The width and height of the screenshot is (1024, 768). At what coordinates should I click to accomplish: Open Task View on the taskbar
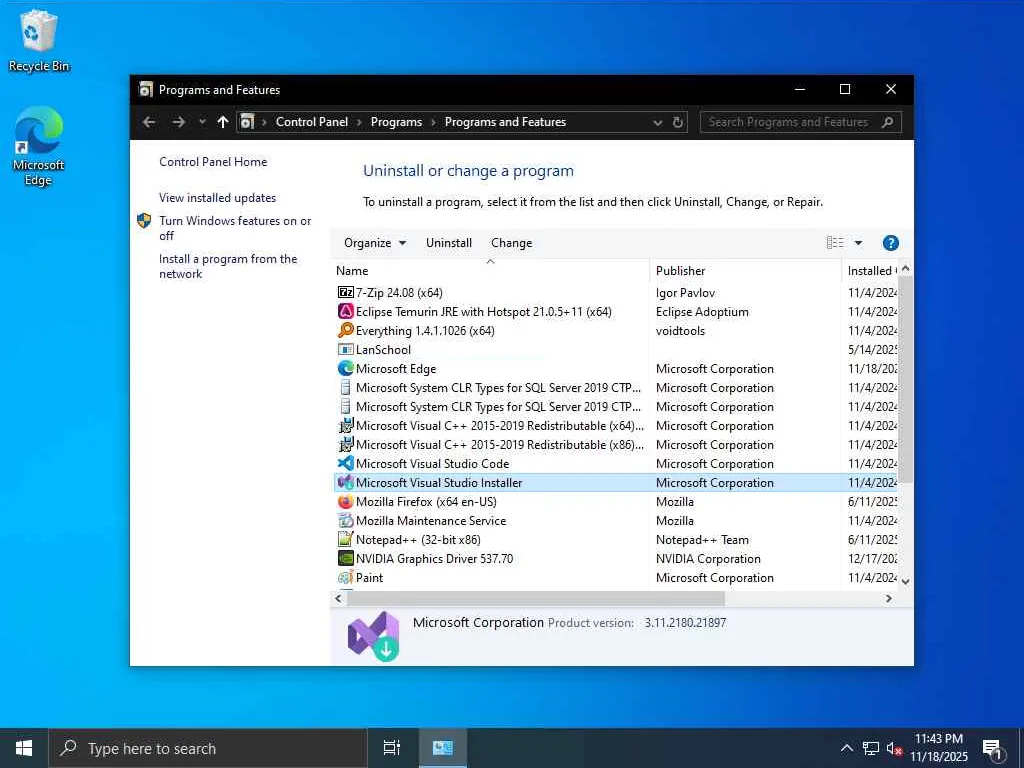pos(392,748)
